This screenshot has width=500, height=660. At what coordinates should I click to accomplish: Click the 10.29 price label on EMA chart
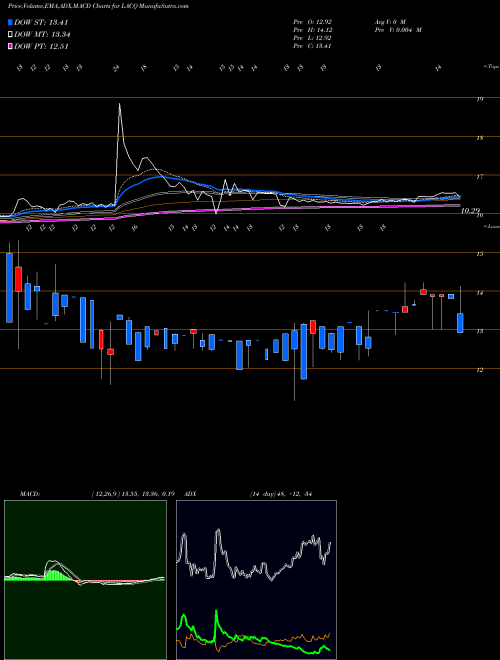coord(470,210)
